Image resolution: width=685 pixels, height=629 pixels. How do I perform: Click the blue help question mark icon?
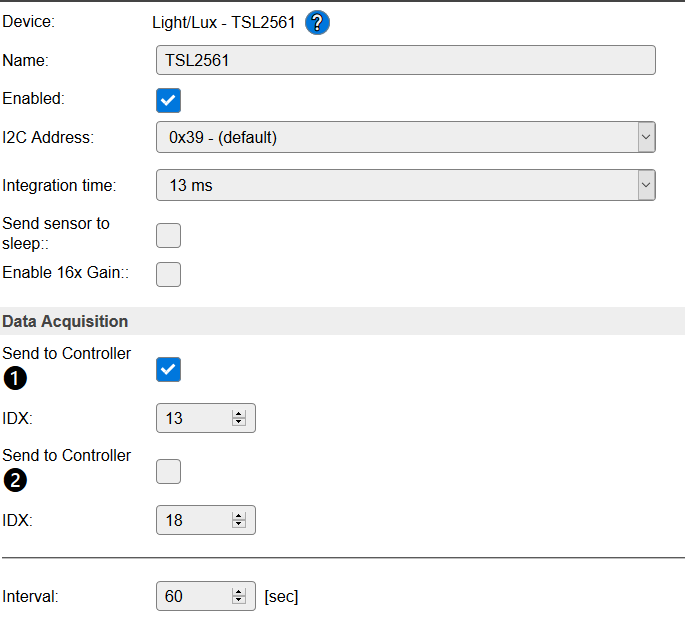[x=317, y=23]
